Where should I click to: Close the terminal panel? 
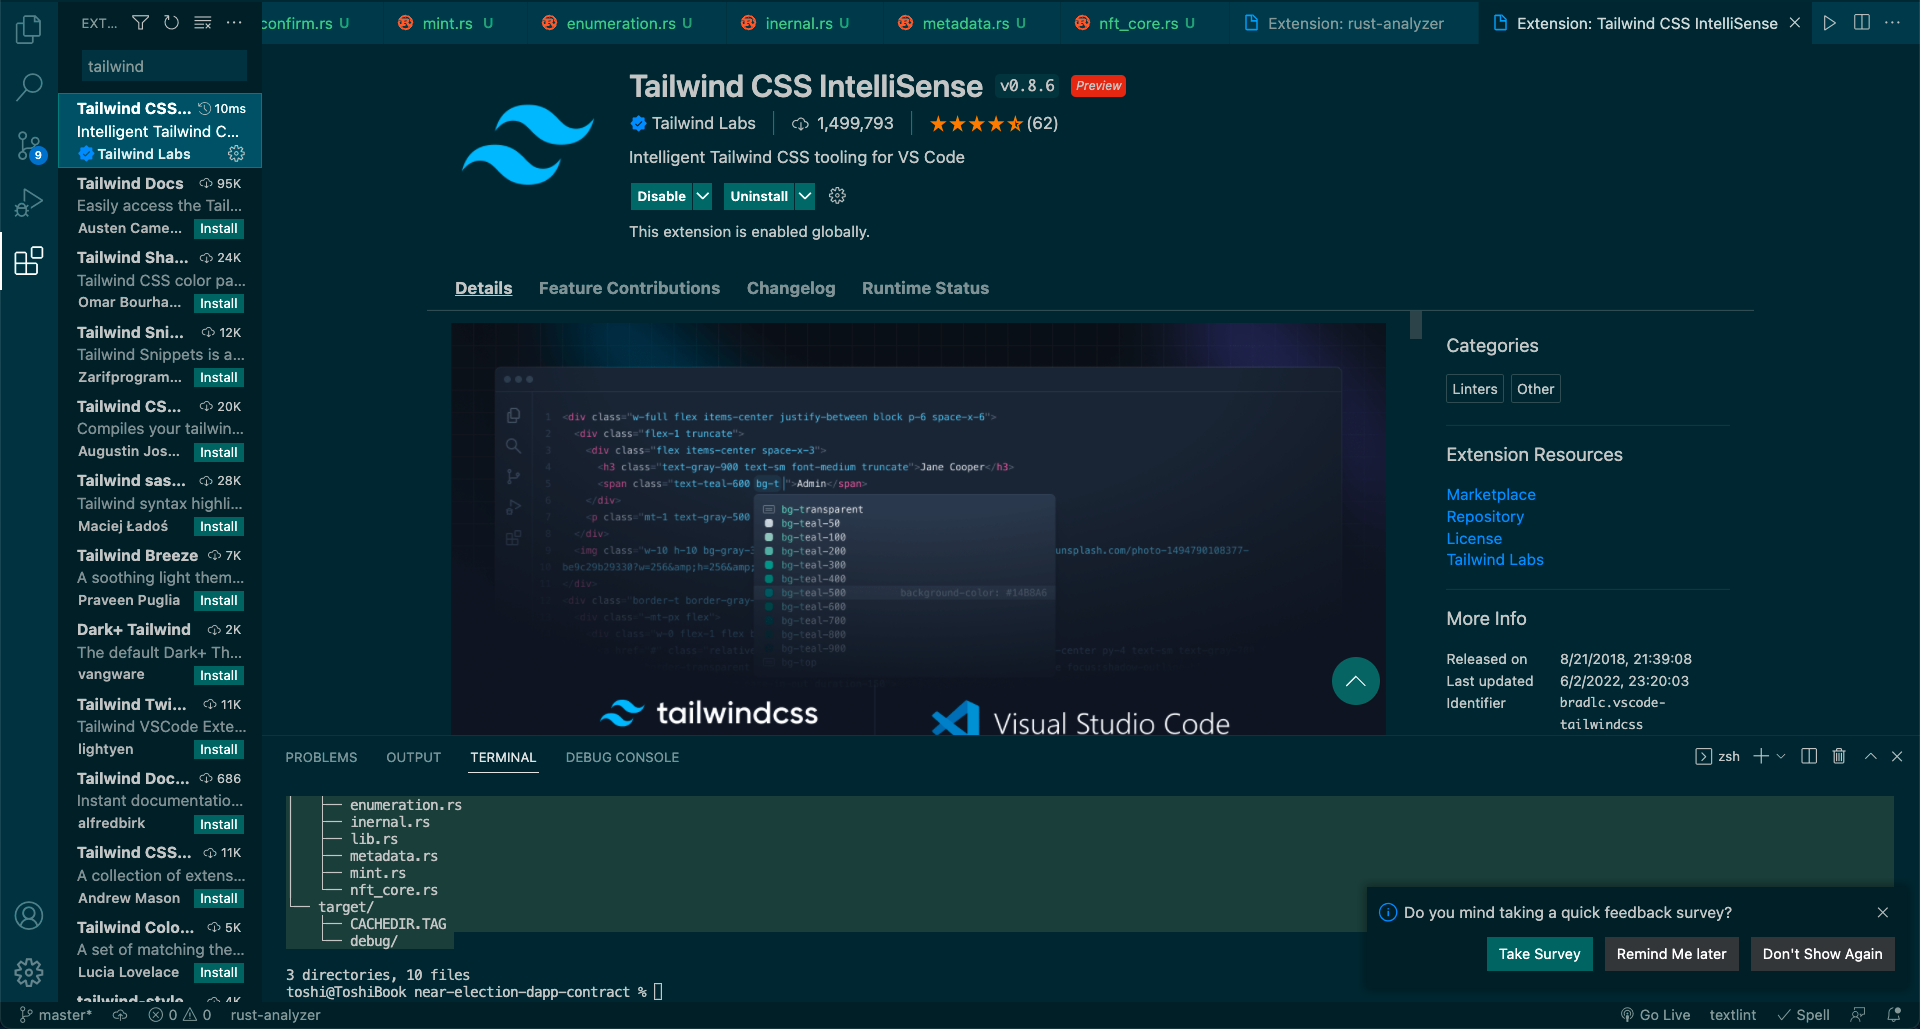[x=1897, y=756]
